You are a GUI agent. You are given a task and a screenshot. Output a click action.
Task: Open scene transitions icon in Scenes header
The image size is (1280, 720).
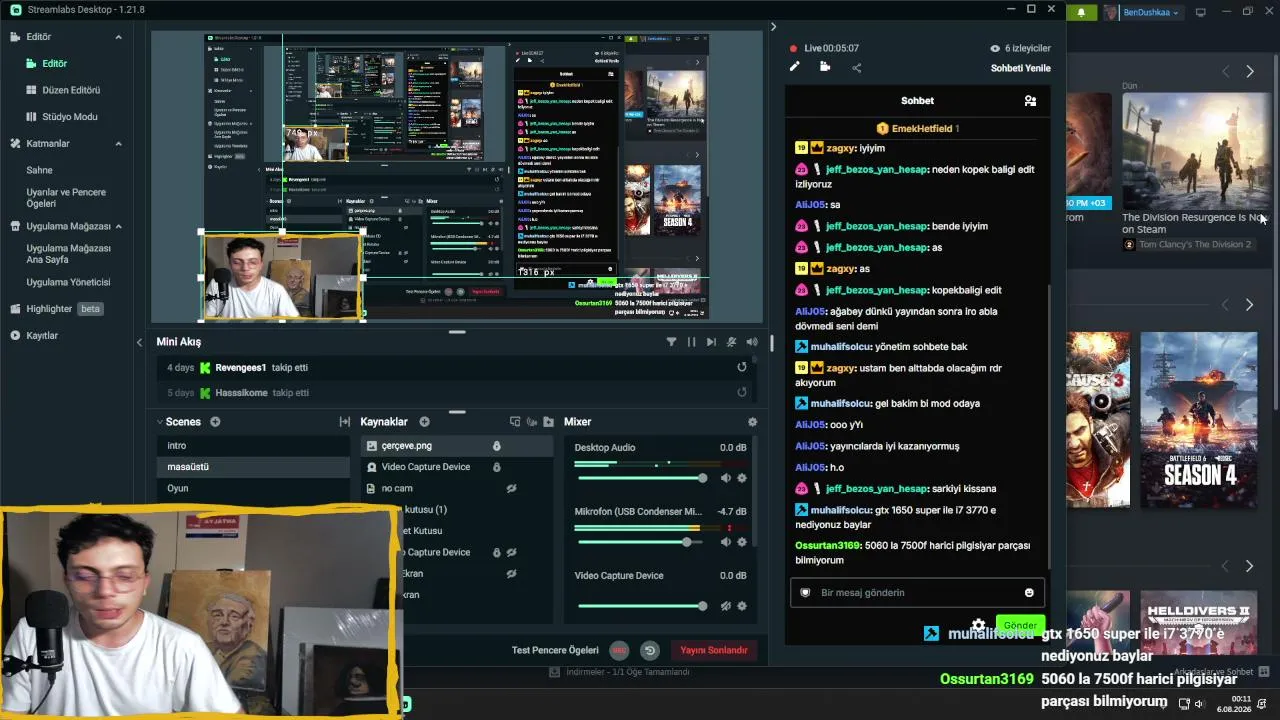coord(344,422)
